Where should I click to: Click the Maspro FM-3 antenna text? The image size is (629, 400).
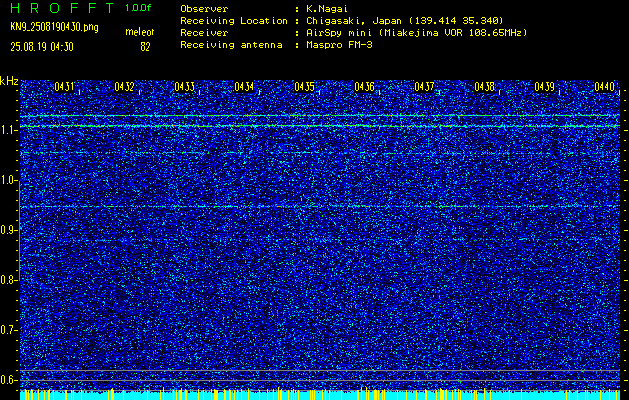click(x=339, y=45)
